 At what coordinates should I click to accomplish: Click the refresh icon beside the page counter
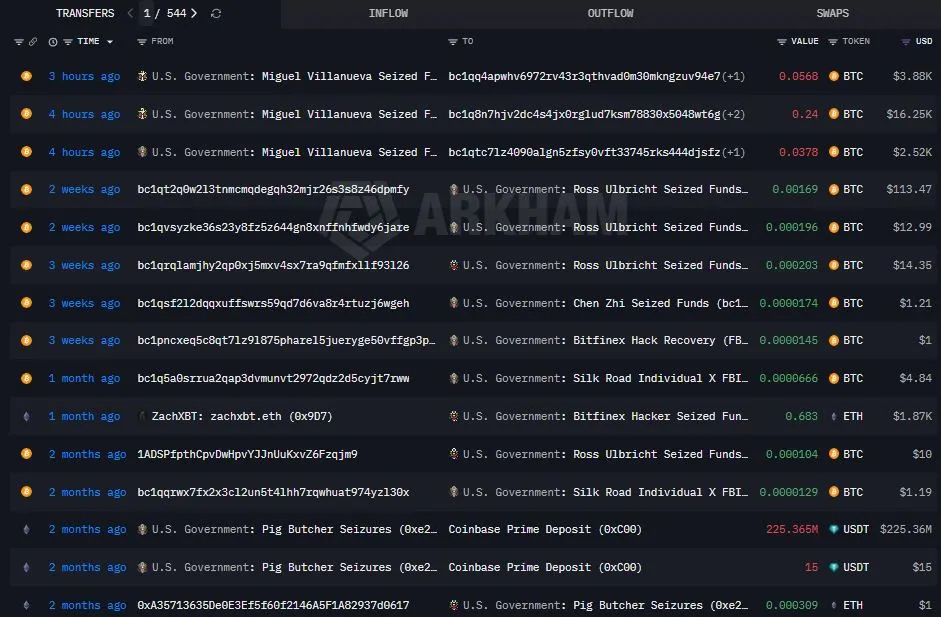coord(216,13)
